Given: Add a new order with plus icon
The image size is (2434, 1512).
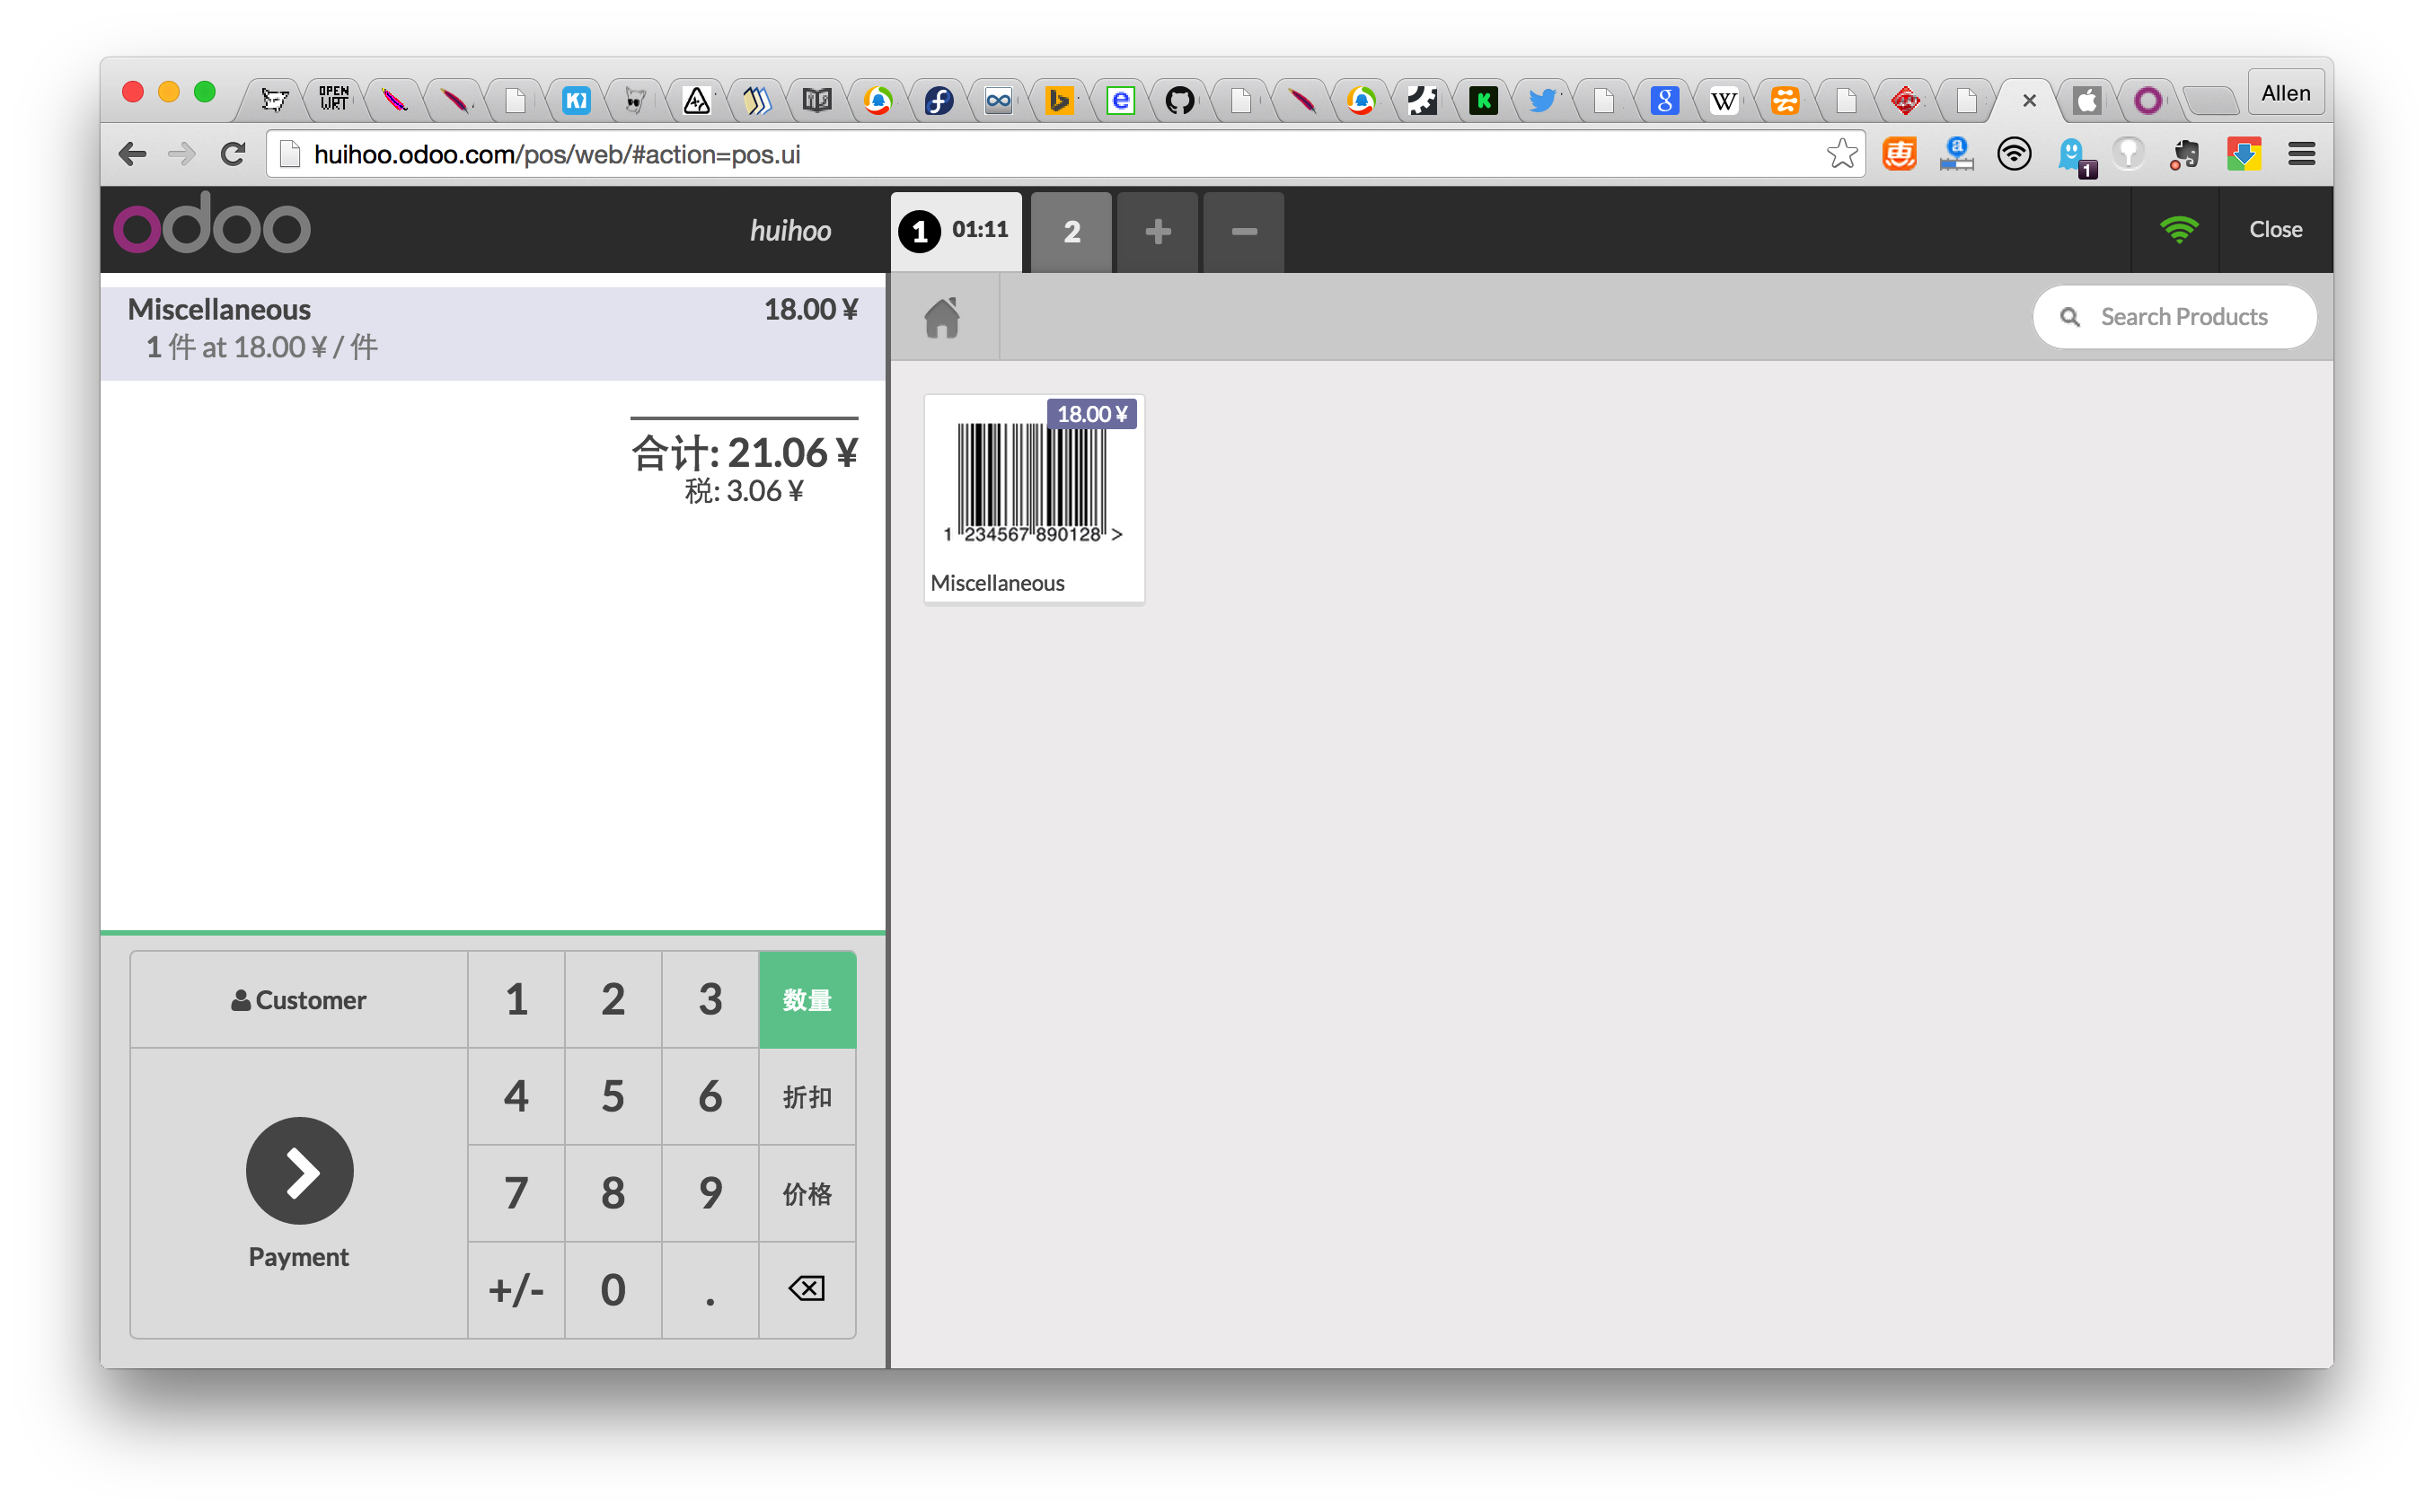Looking at the screenshot, I should 1157,232.
